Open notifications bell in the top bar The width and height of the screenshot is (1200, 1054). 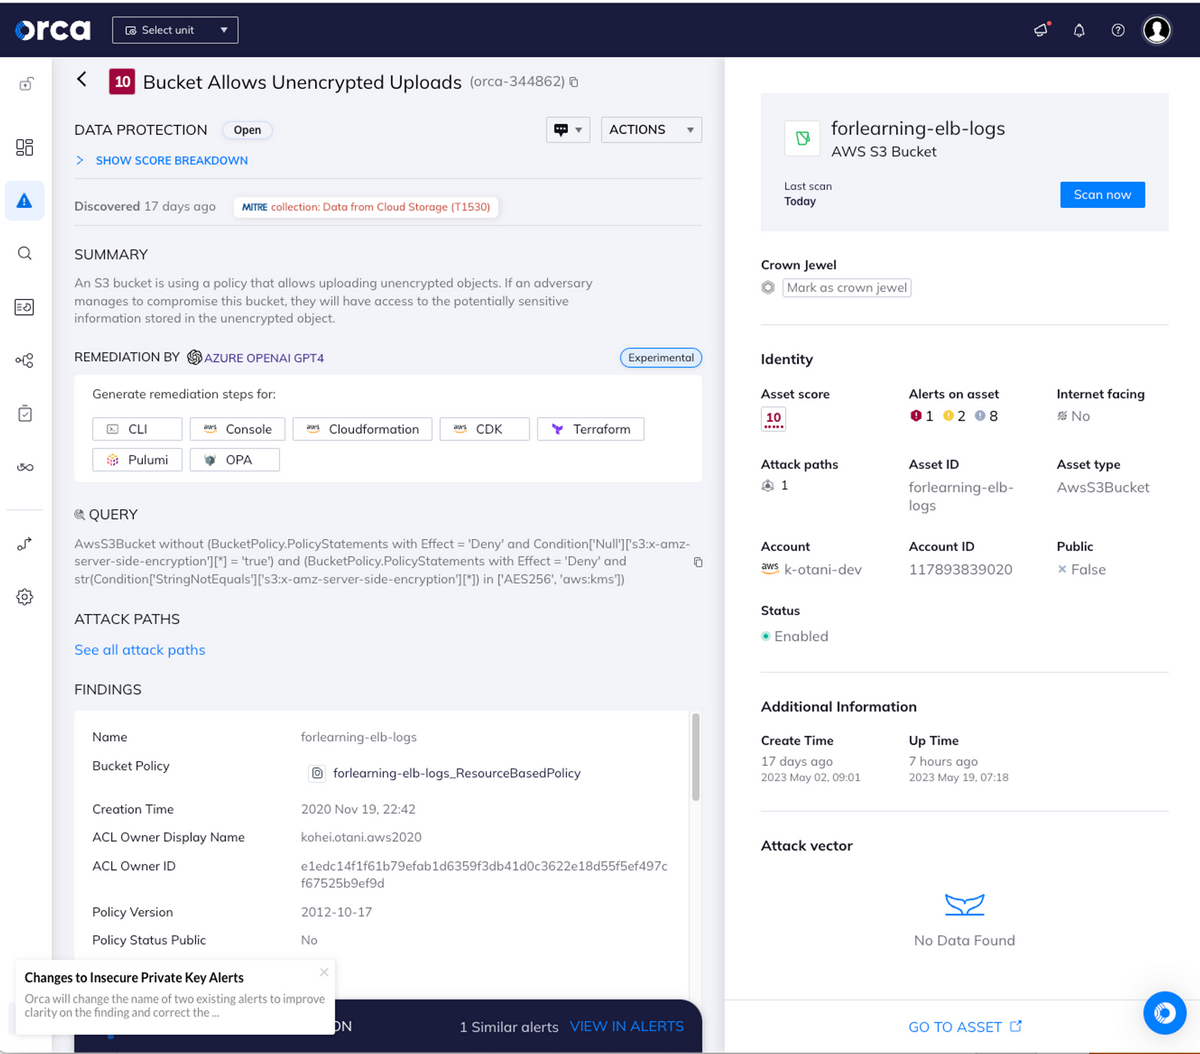tap(1079, 30)
